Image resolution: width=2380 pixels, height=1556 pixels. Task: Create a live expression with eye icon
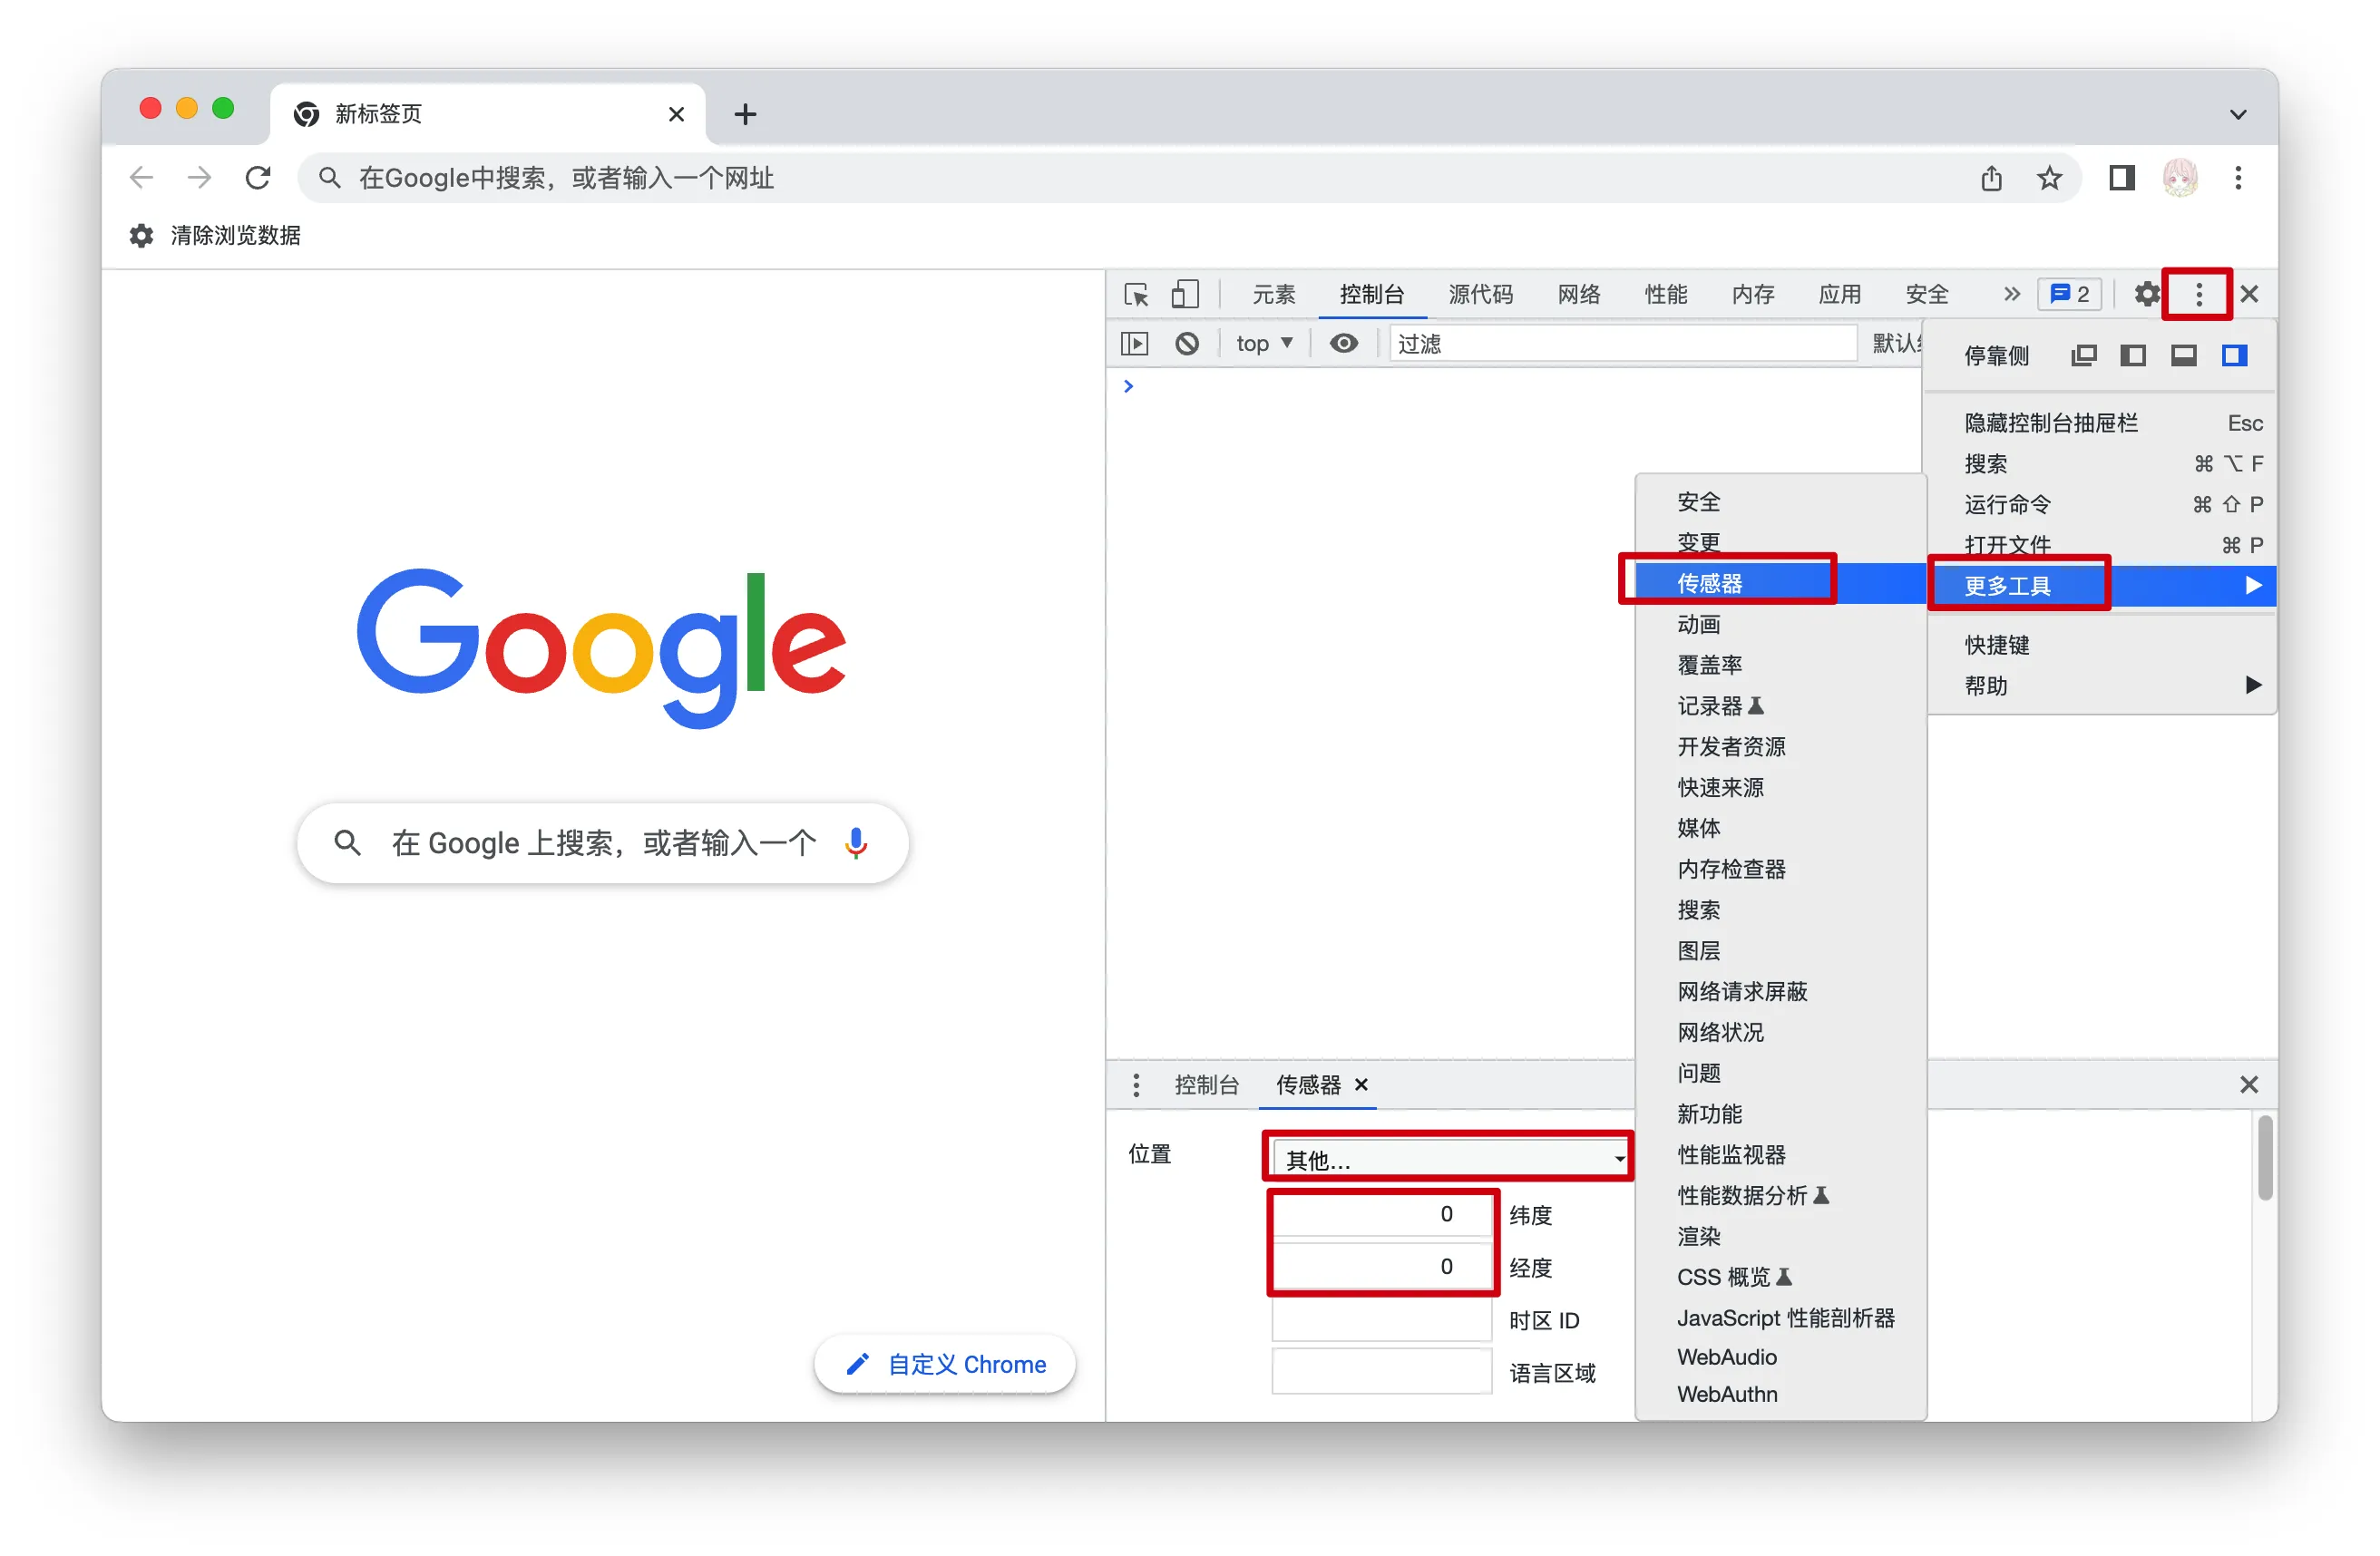click(1343, 343)
